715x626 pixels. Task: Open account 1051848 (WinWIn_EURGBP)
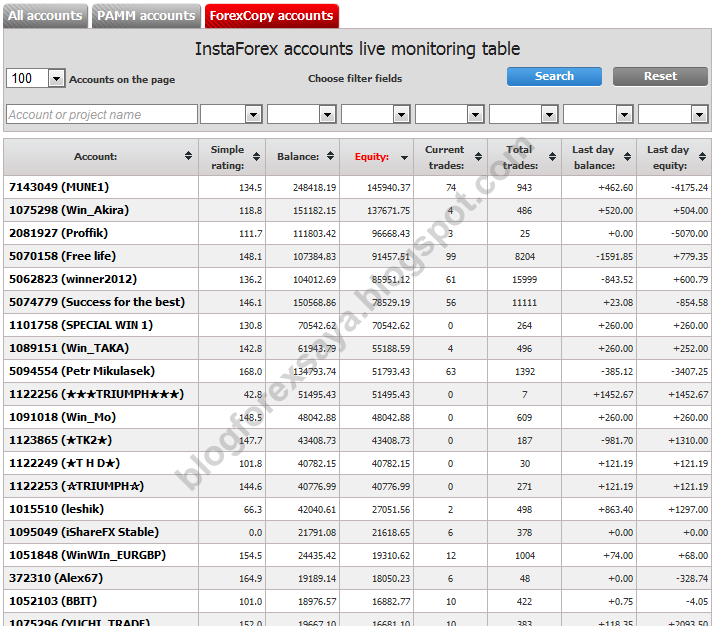pos(88,555)
